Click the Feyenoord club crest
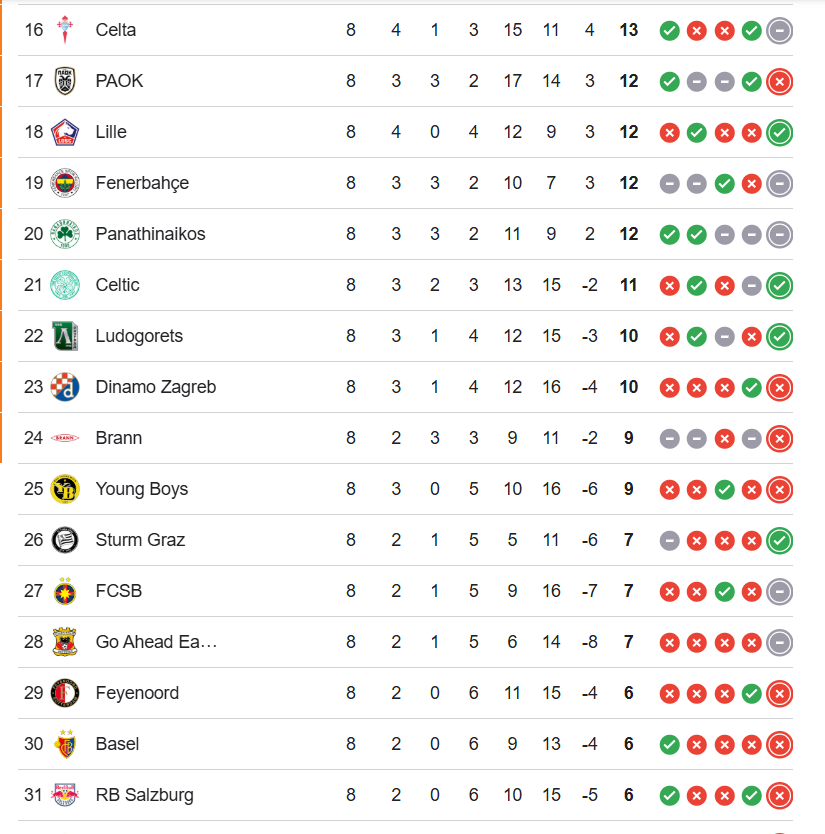825x834 pixels. click(65, 693)
